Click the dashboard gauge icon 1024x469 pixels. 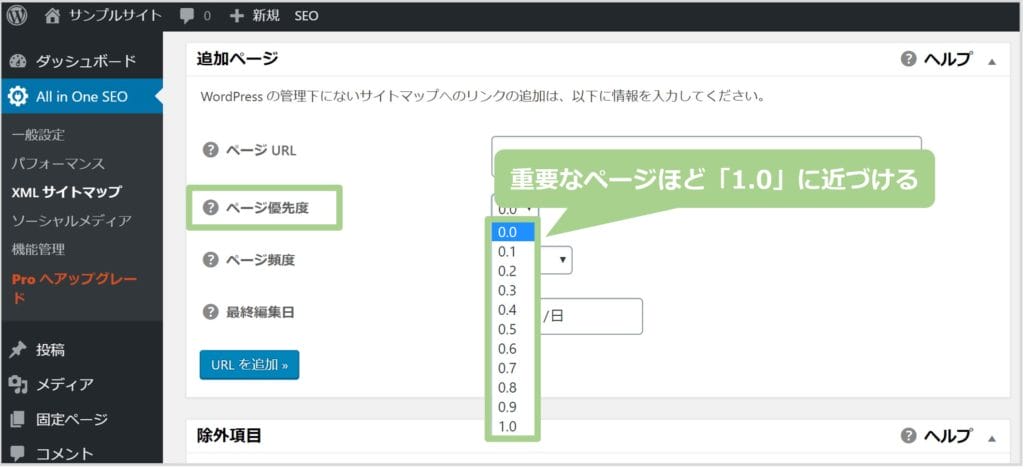(18, 61)
